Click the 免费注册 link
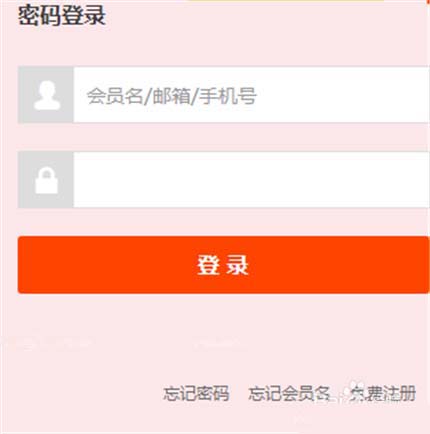Viewport: 430px width, 434px height. click(382, 393)
